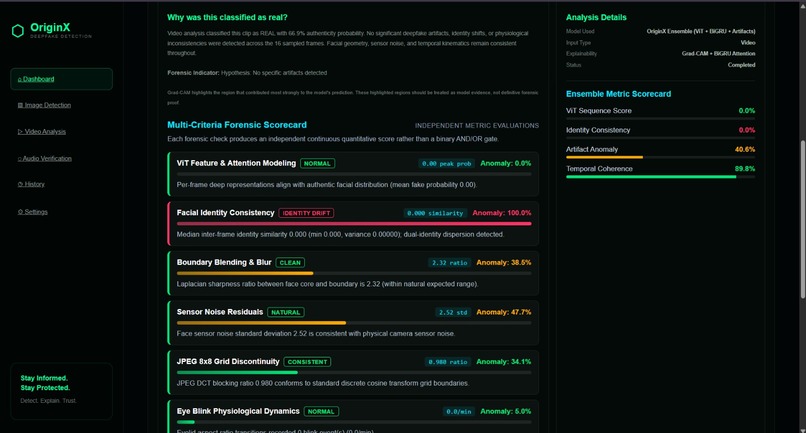Click the IDENTITY DRIFT badge
Screen dimensions: 806x433
point(306,213)
